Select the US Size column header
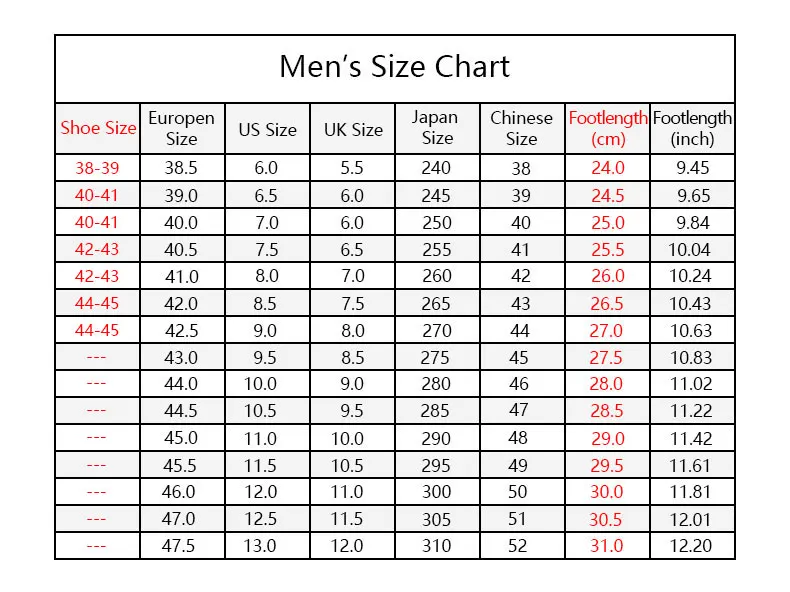Image resolution: width=790 pixels, height=592 pixels. pyautogui.click(x=268, y=129)
